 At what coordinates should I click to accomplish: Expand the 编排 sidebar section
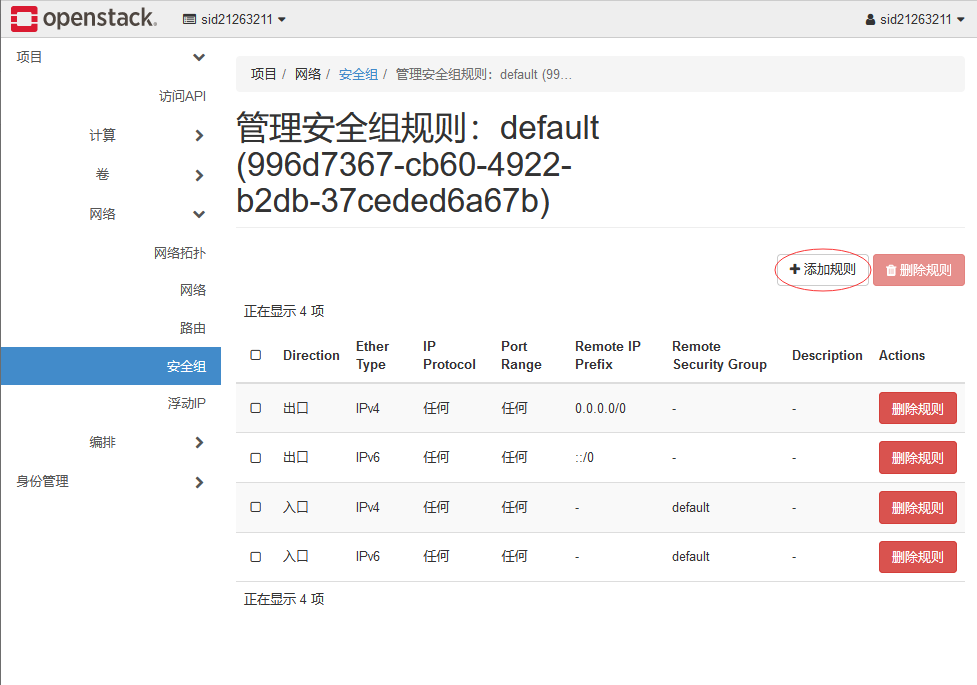147,443
